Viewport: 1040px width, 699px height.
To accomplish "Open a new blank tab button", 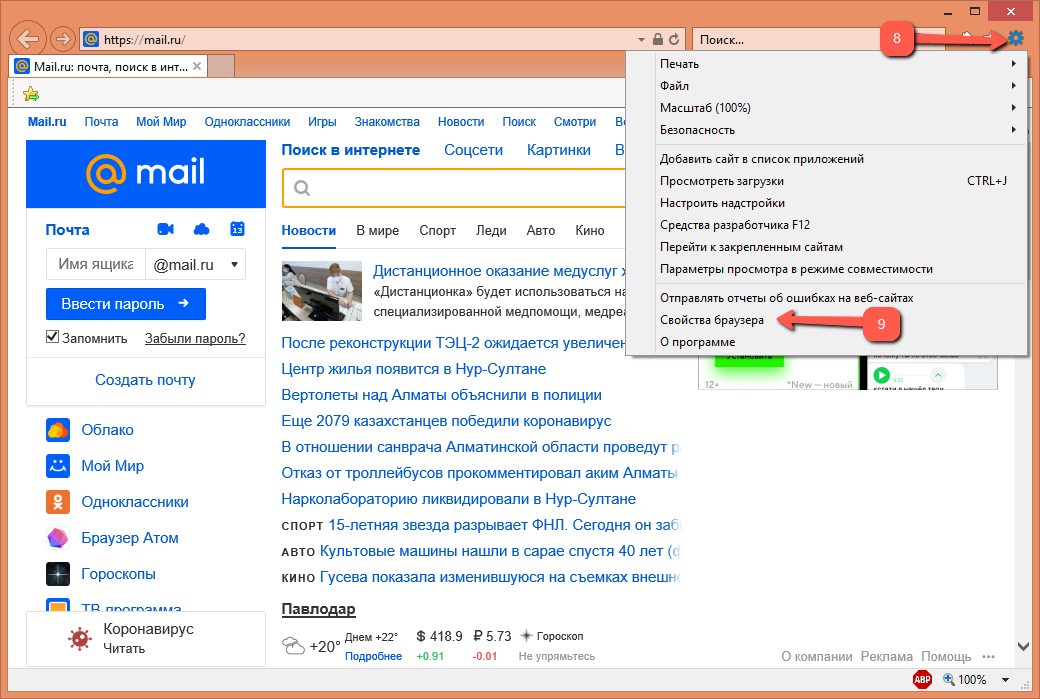I will (222, 66).
